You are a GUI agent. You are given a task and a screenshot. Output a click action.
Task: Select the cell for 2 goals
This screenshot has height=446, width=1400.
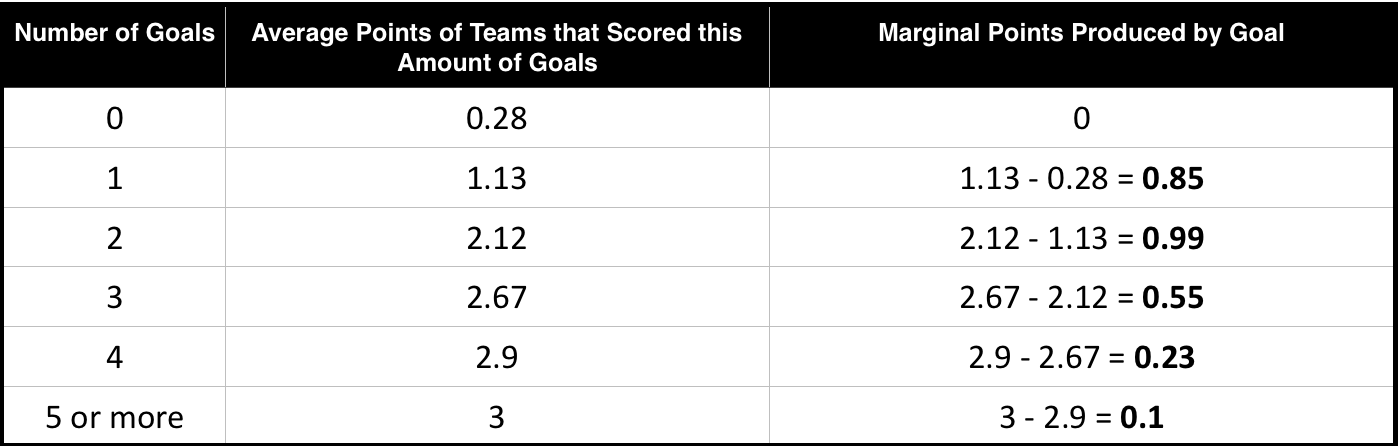[114, 238]
